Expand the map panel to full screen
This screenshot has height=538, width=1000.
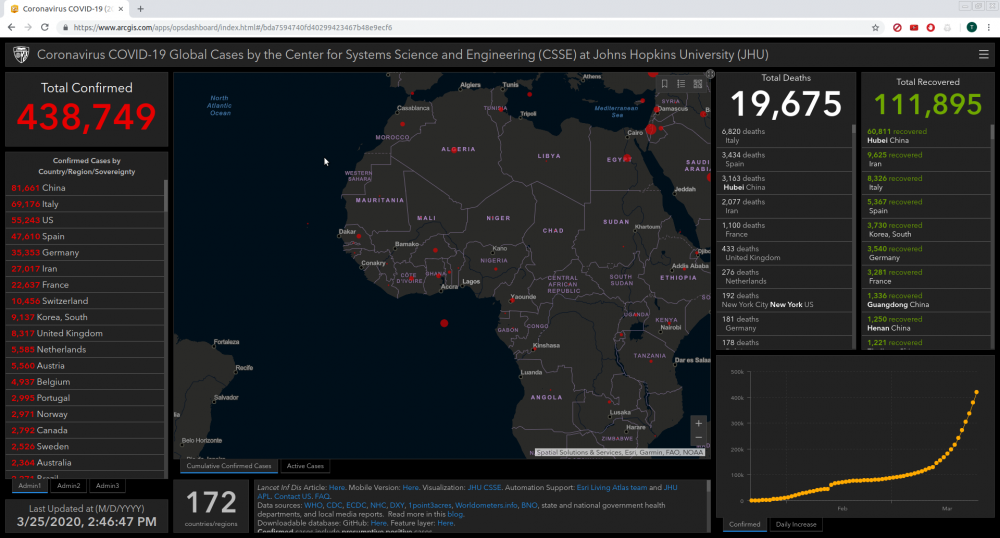point(710,74)
